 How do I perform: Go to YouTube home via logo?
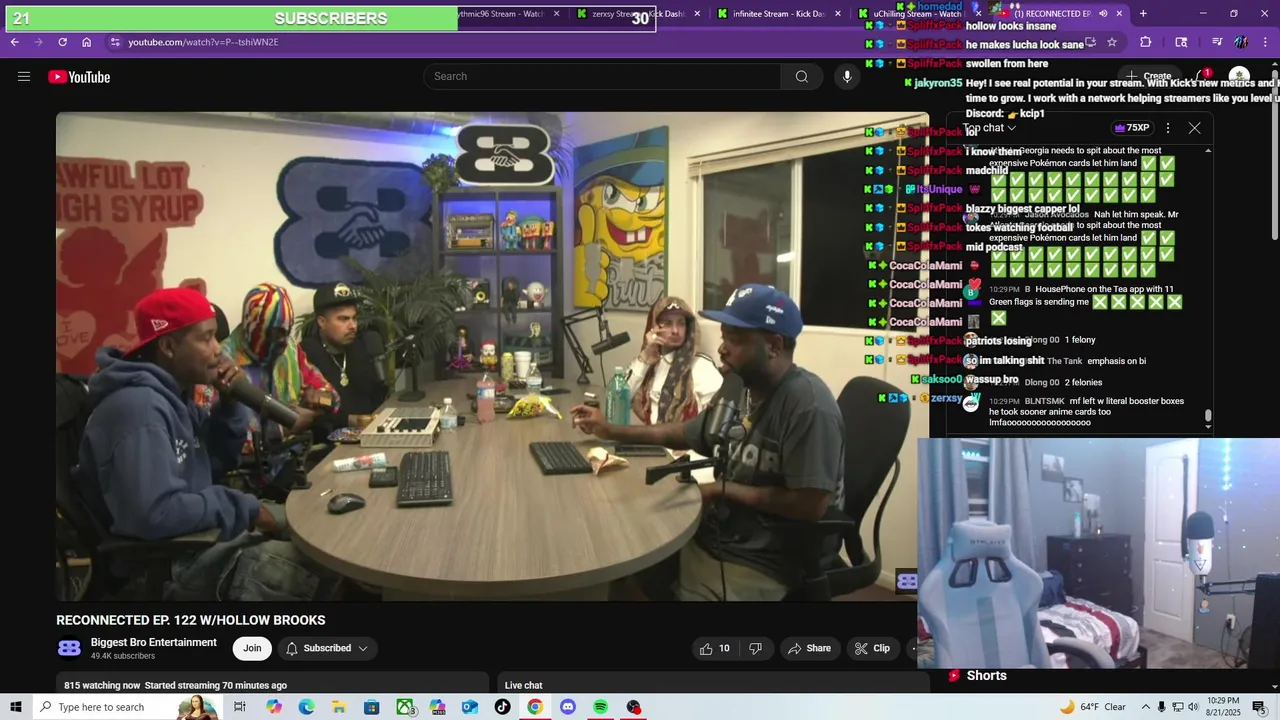pyautogui.click(x=79, y=77)
